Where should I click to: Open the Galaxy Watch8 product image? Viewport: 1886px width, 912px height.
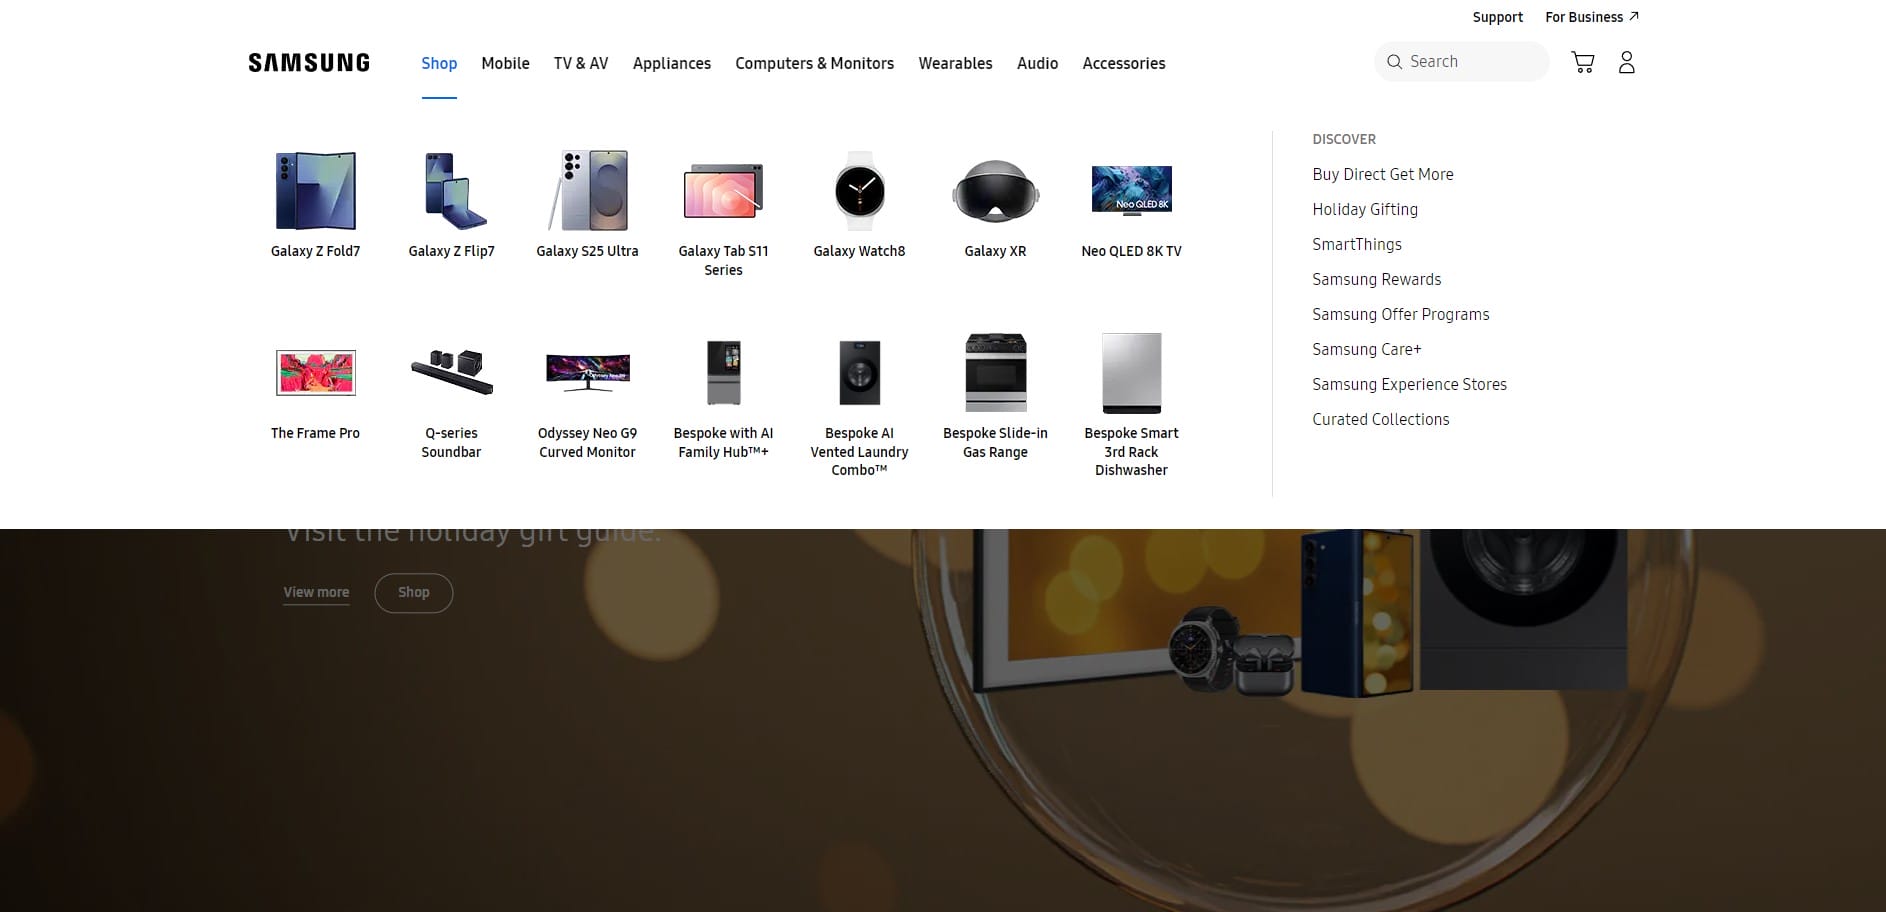(x=859, y=191)
